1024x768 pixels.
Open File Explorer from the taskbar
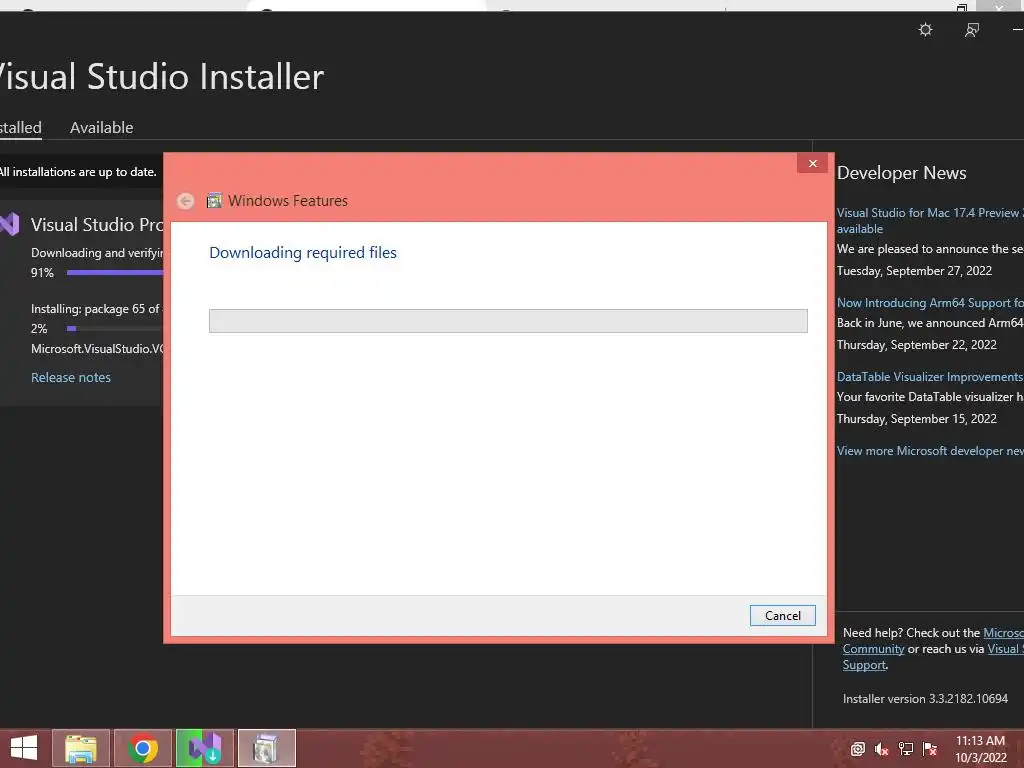tap(81, 748)
